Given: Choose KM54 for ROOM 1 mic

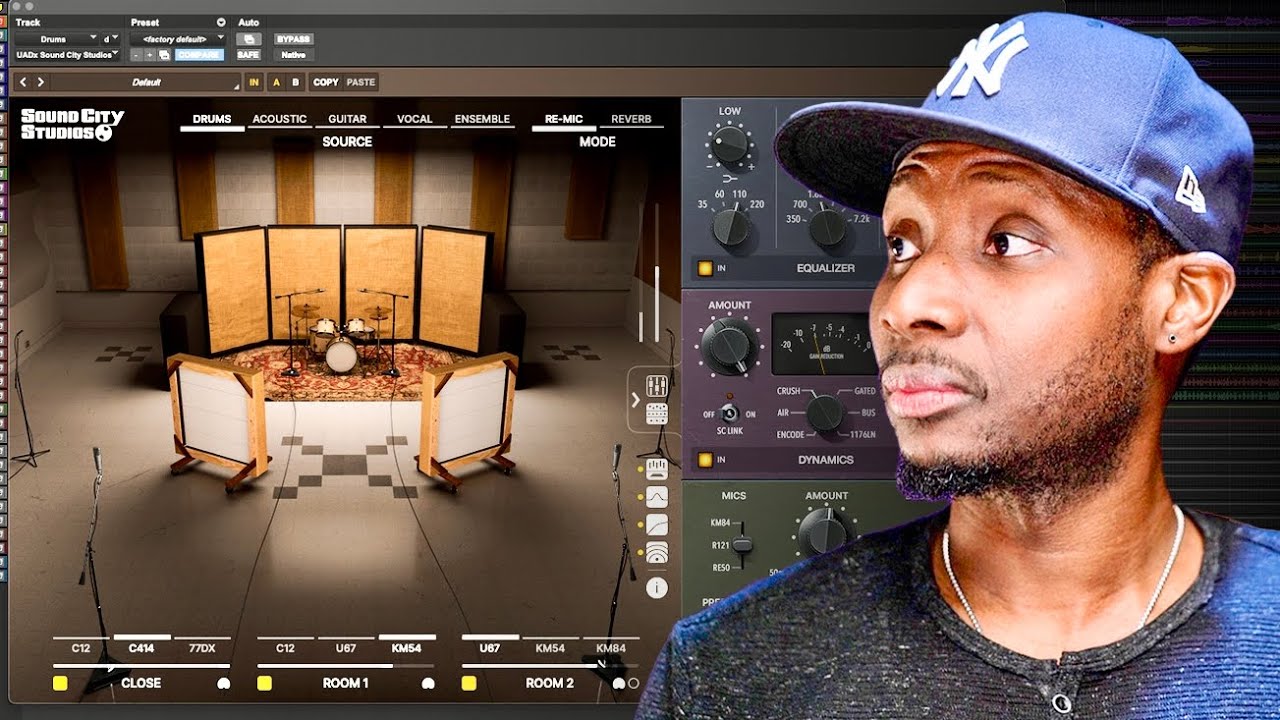Looking at the screenshot, I should [407, 647].
